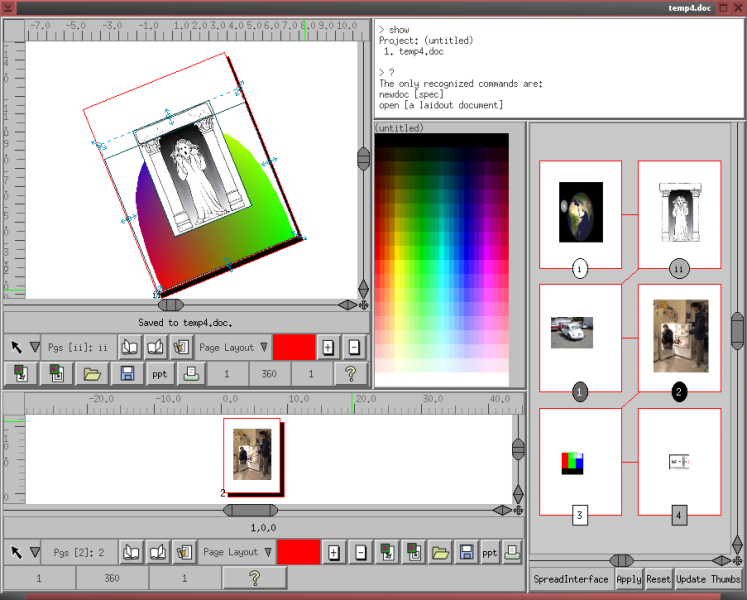Image resolution: width=747 pixels, height=600 pixels.
Task: Click the add page plus icon in Pgs [2] toolbar
Action: click(x=333, y=552)
